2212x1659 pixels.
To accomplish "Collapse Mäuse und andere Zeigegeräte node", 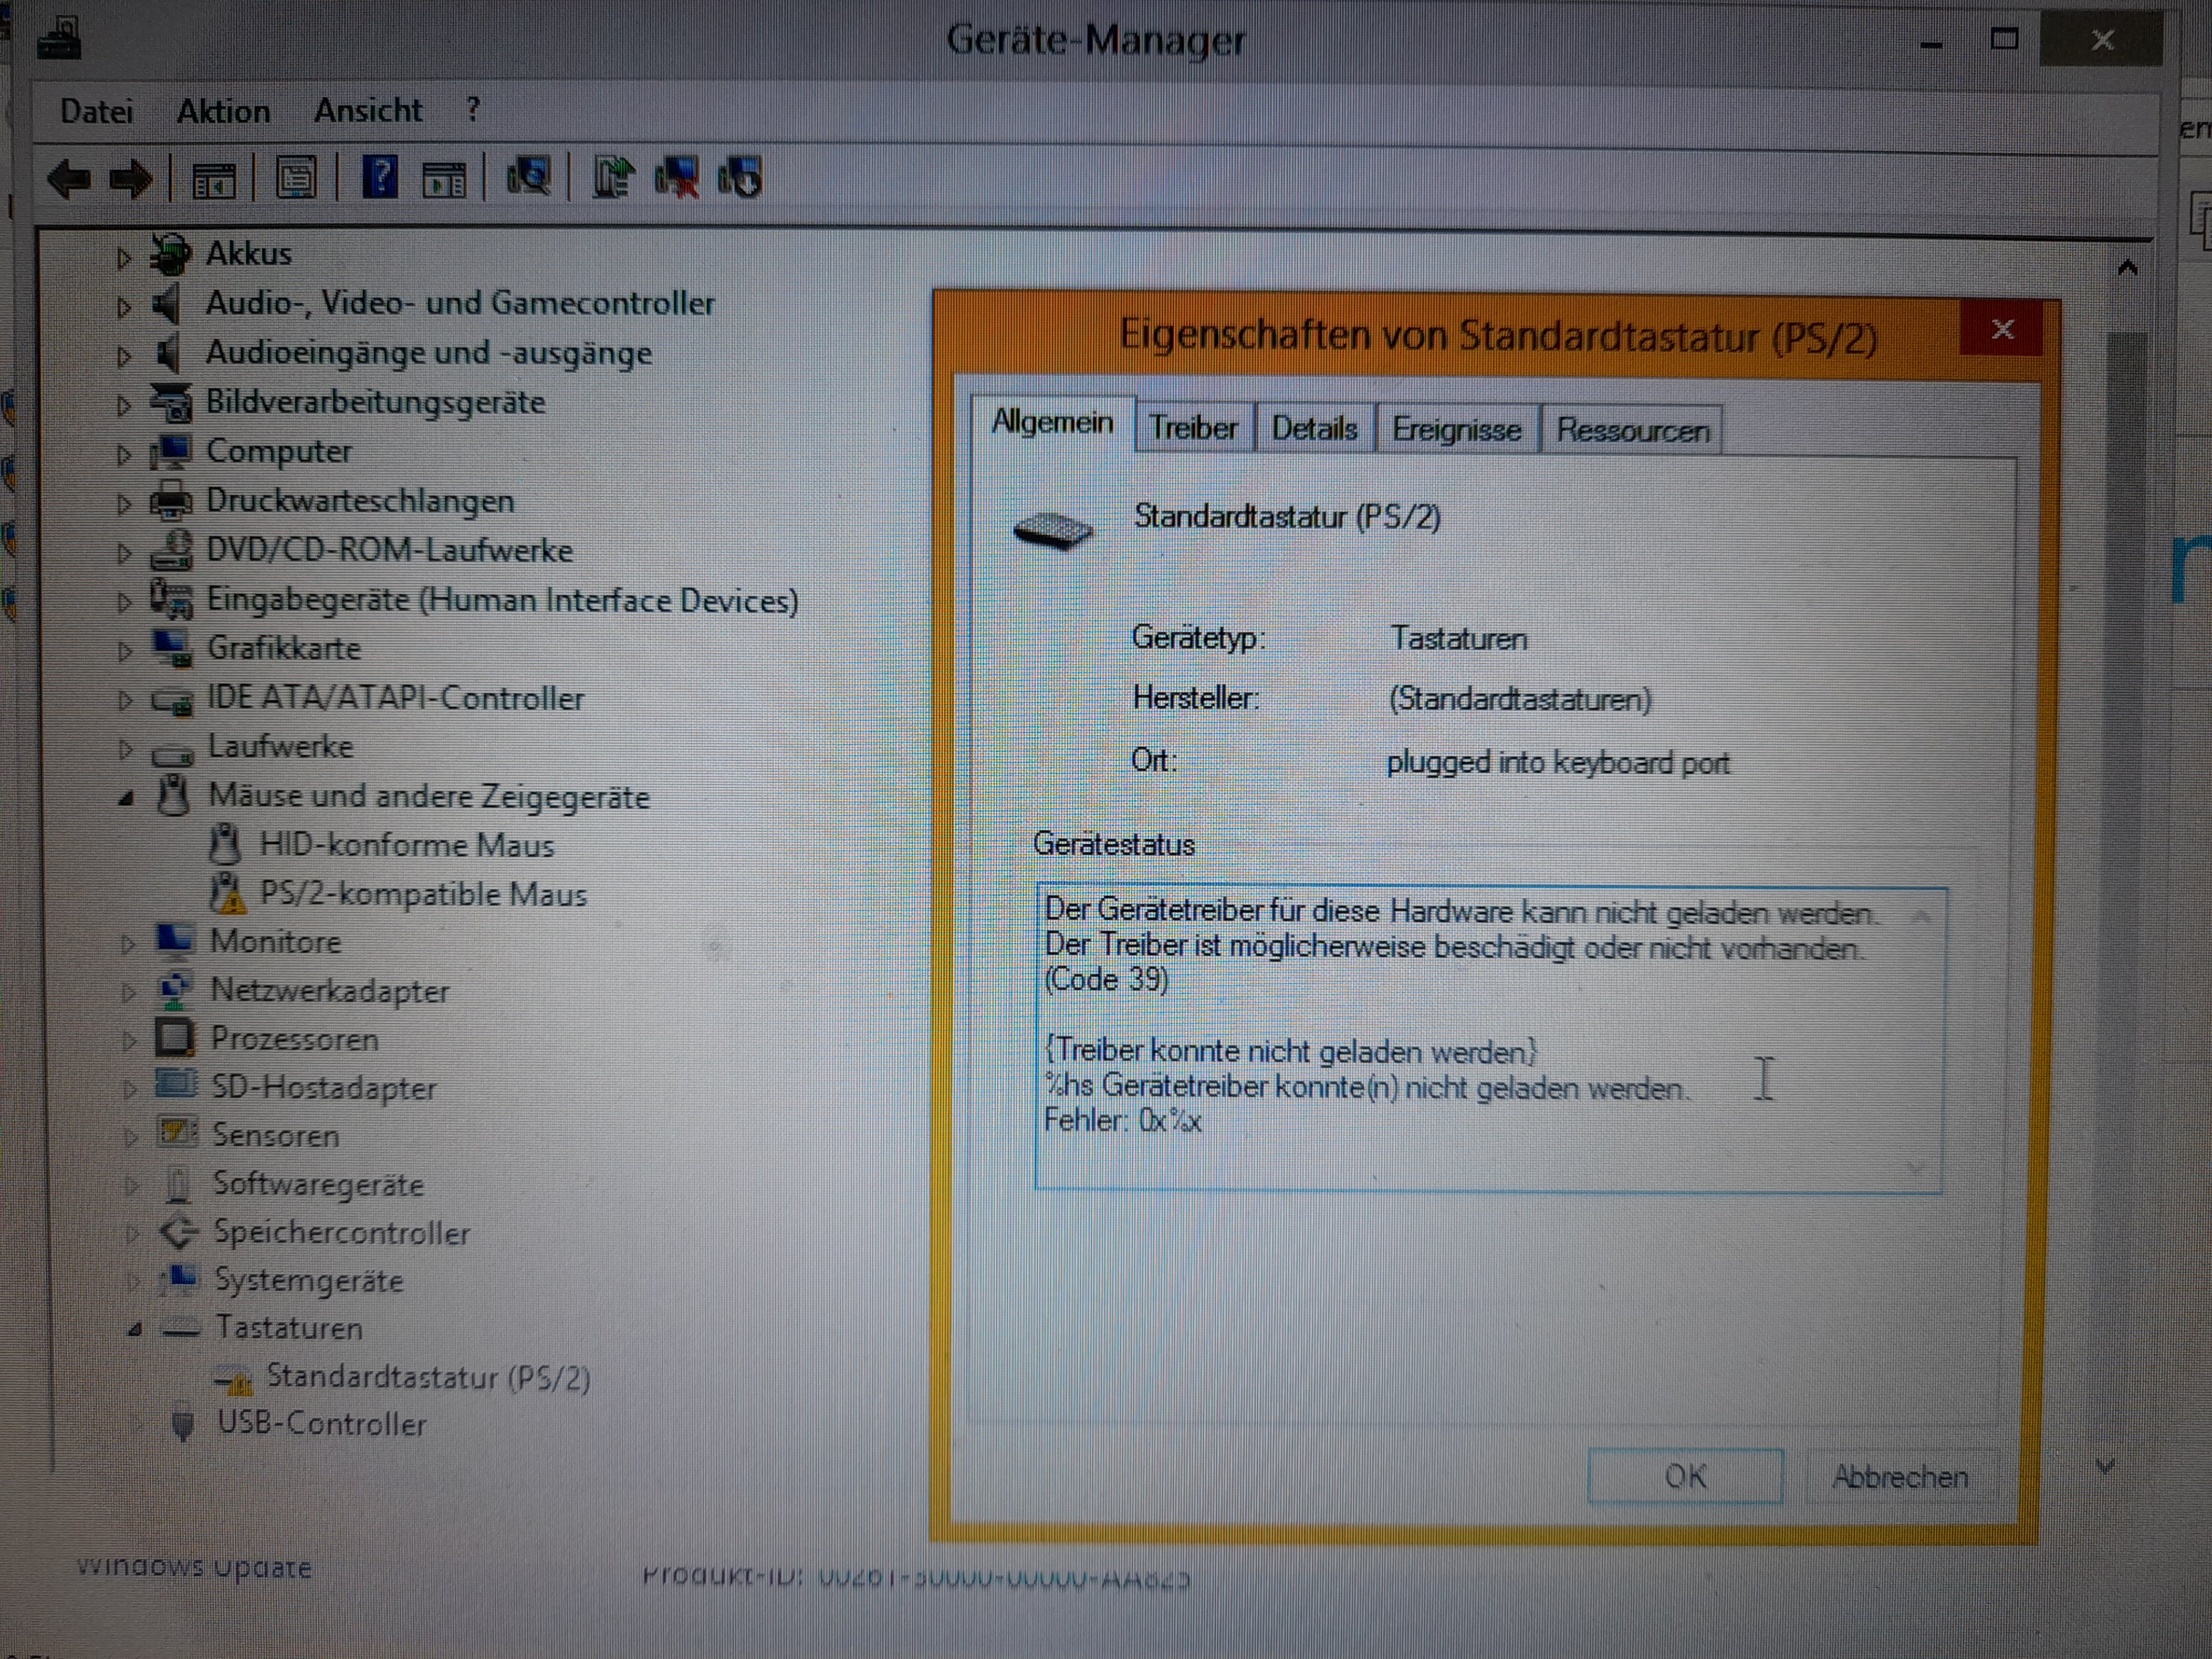I will click(125, 798).
